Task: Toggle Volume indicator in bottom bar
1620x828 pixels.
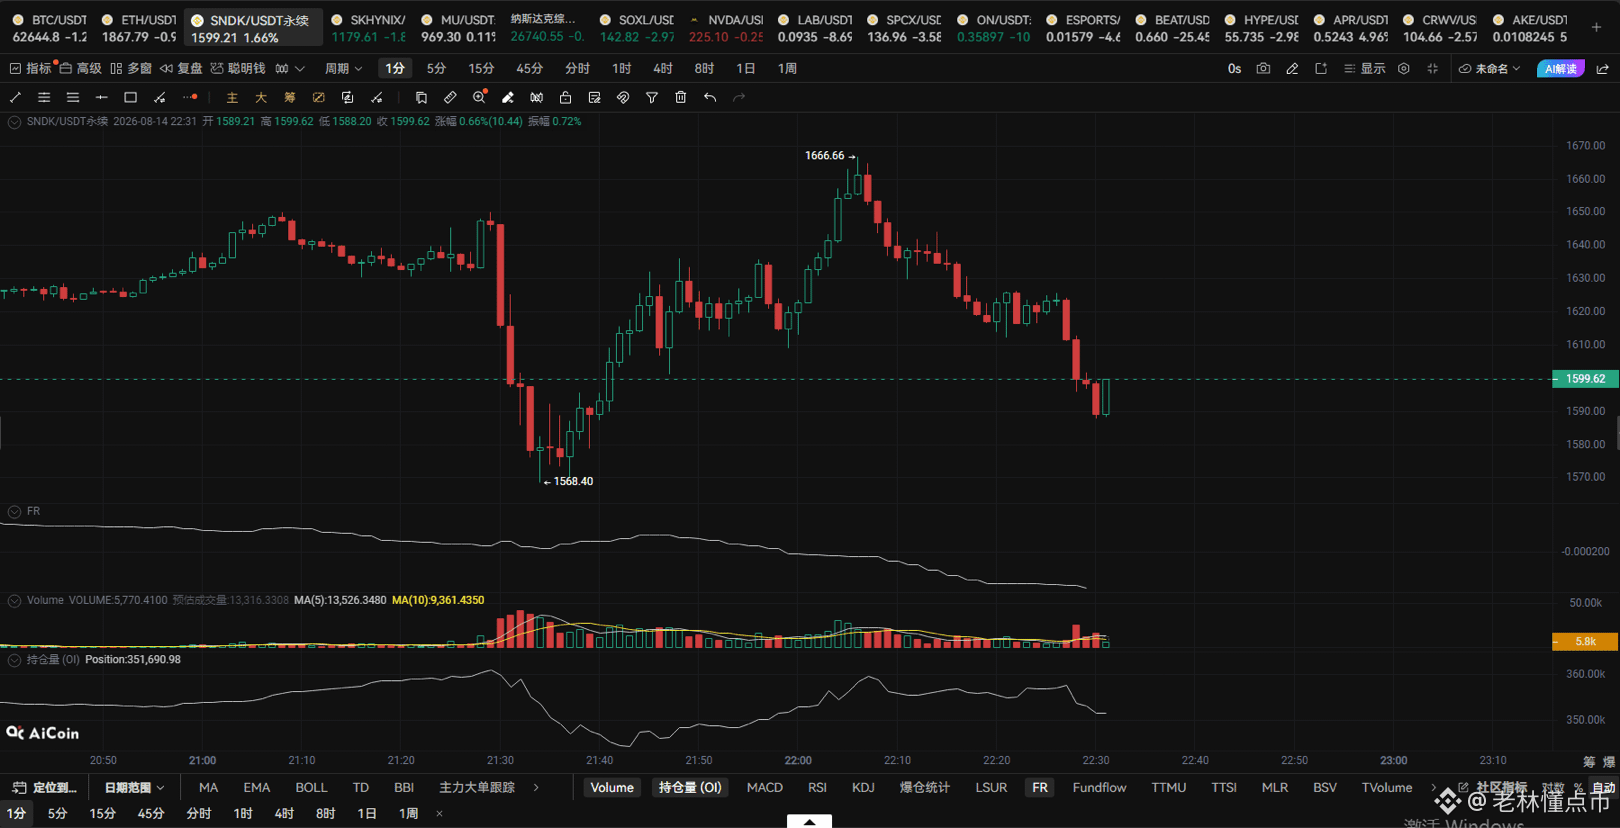Action: [x=612, y=788]
